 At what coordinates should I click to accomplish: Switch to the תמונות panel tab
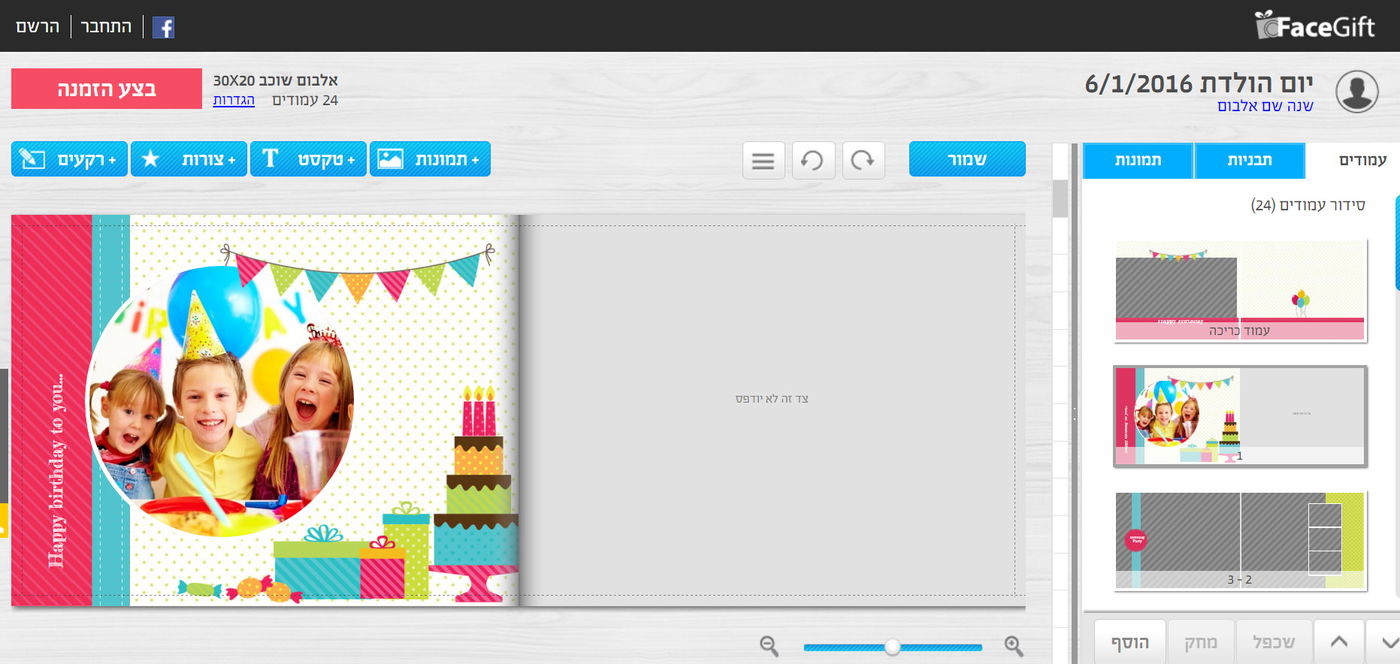click(1138, 160)
